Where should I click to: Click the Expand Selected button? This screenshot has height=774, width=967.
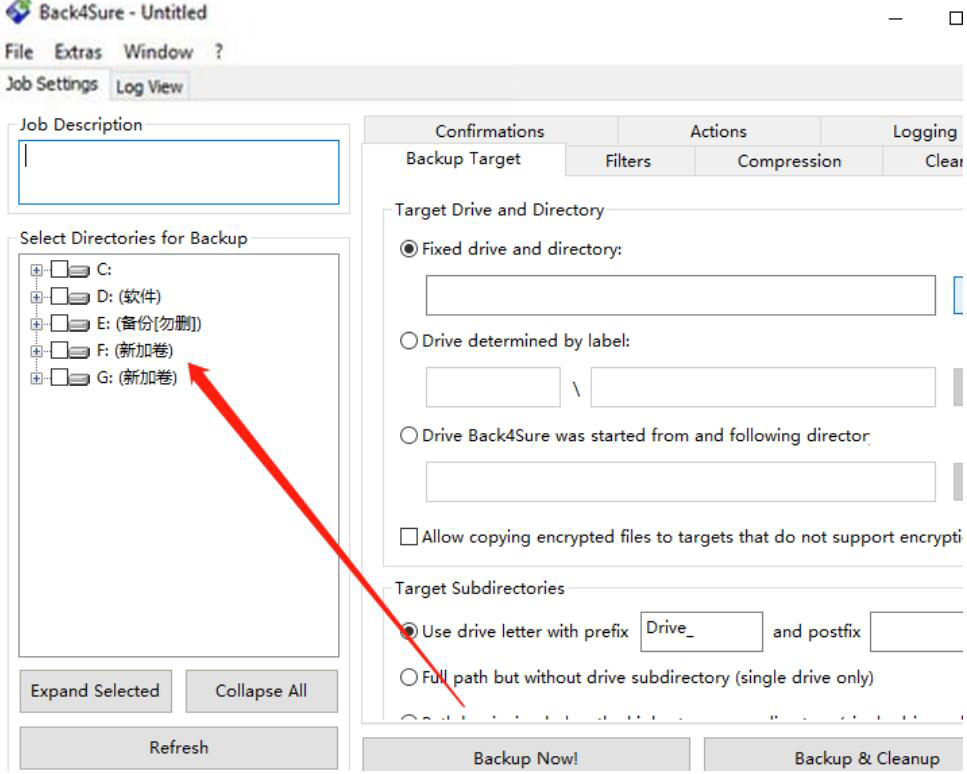click(96, 691)
